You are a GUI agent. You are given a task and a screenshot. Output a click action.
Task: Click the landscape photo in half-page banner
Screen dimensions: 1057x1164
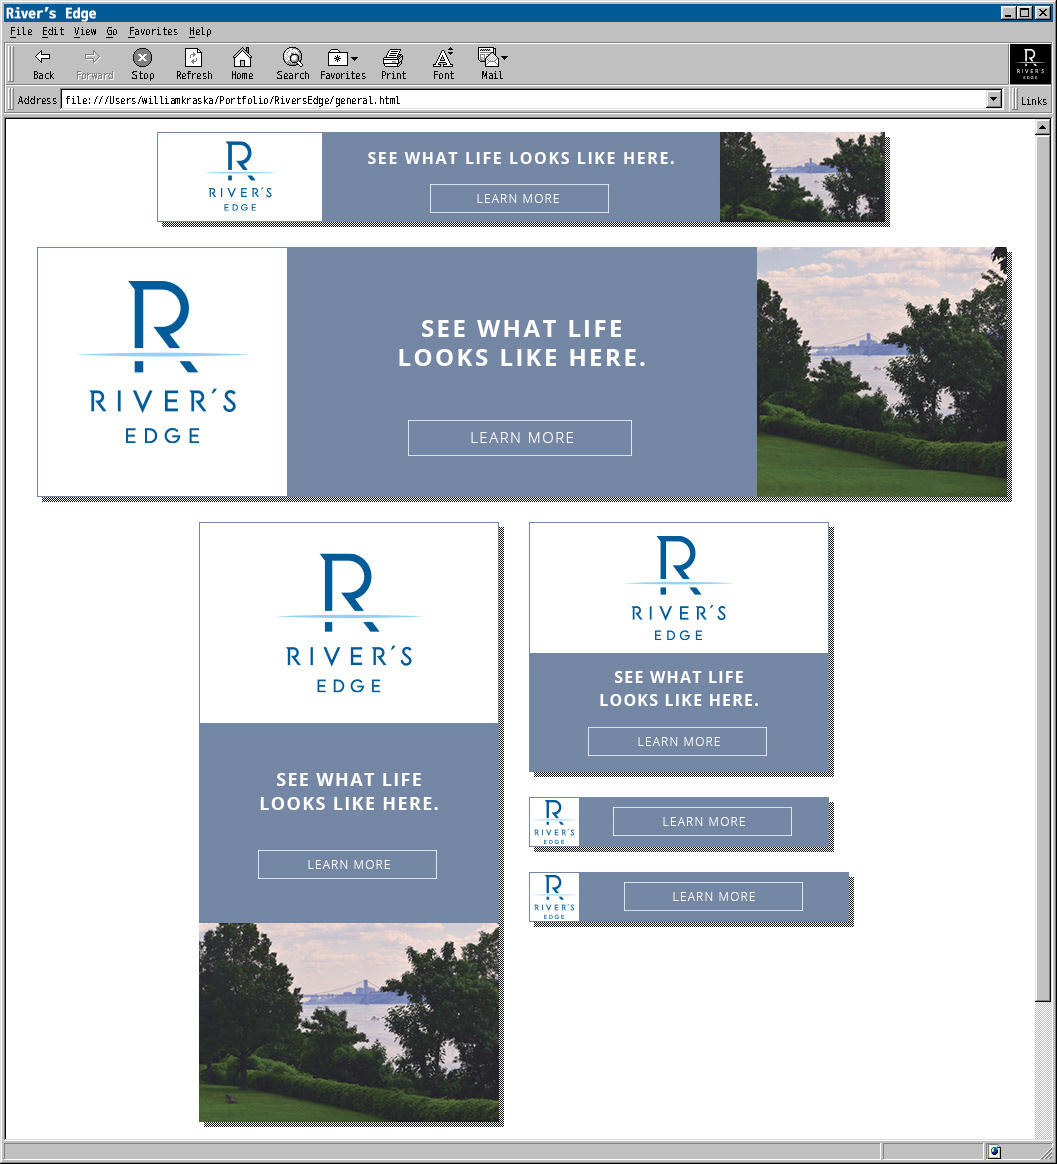349,1022
